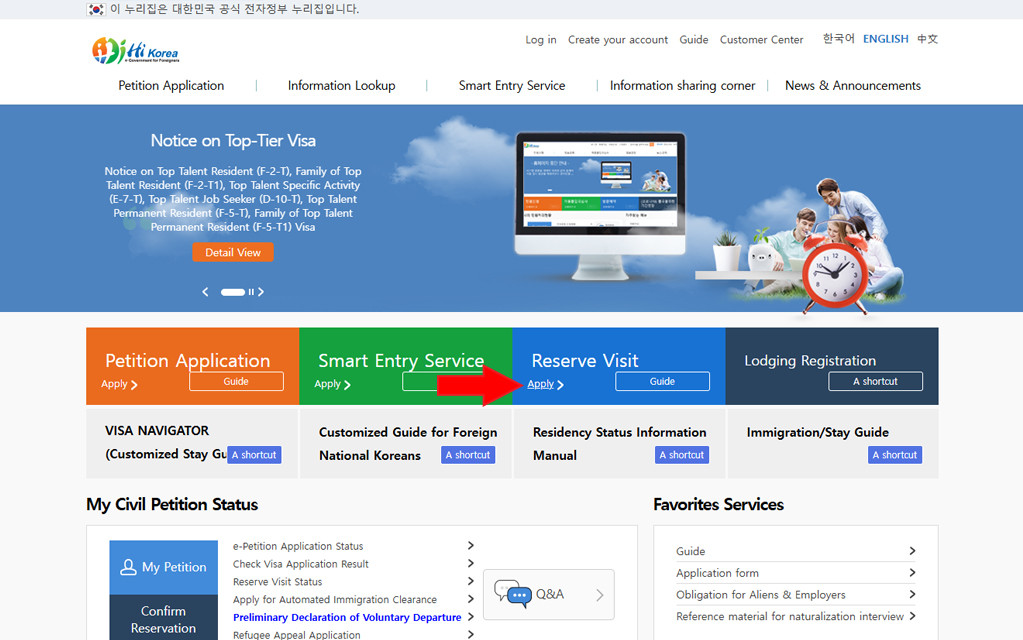The width and height of the screenshot is (1023, 640).
Task: Open Preliminary Declaration of Voluntary Departure
Action: coord(347,618)
